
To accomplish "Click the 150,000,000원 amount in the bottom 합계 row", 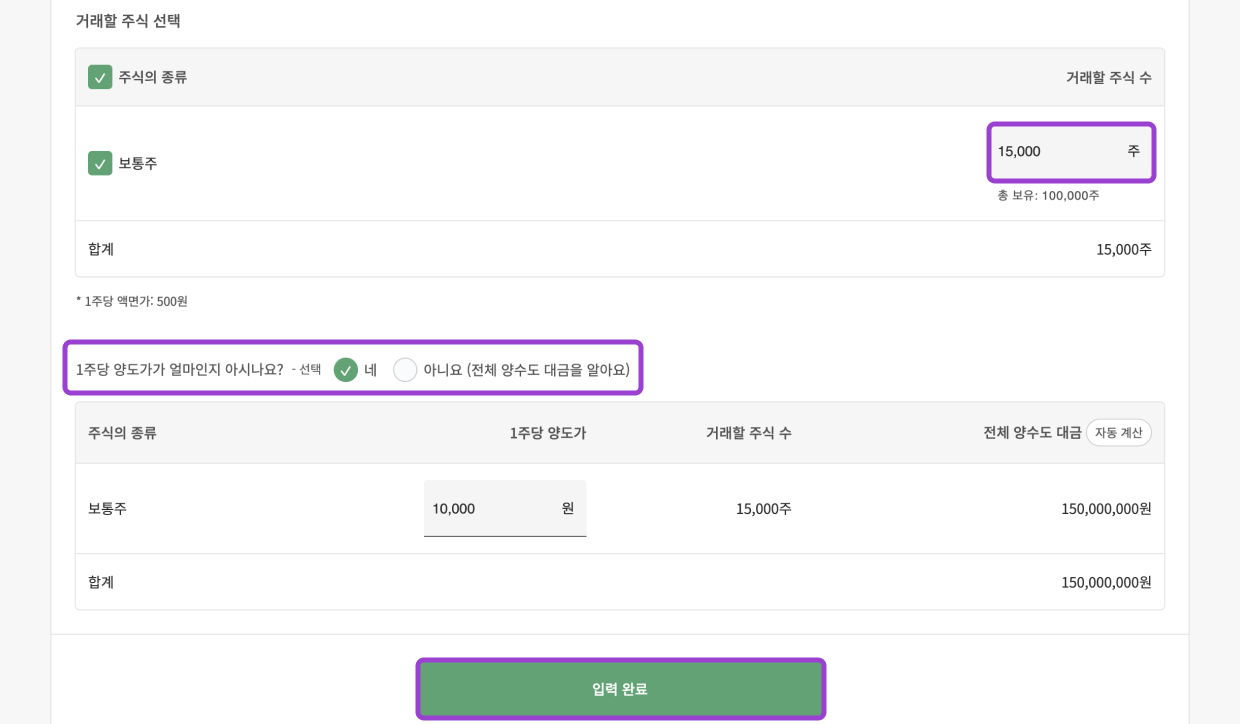I will pos(1105,582).
